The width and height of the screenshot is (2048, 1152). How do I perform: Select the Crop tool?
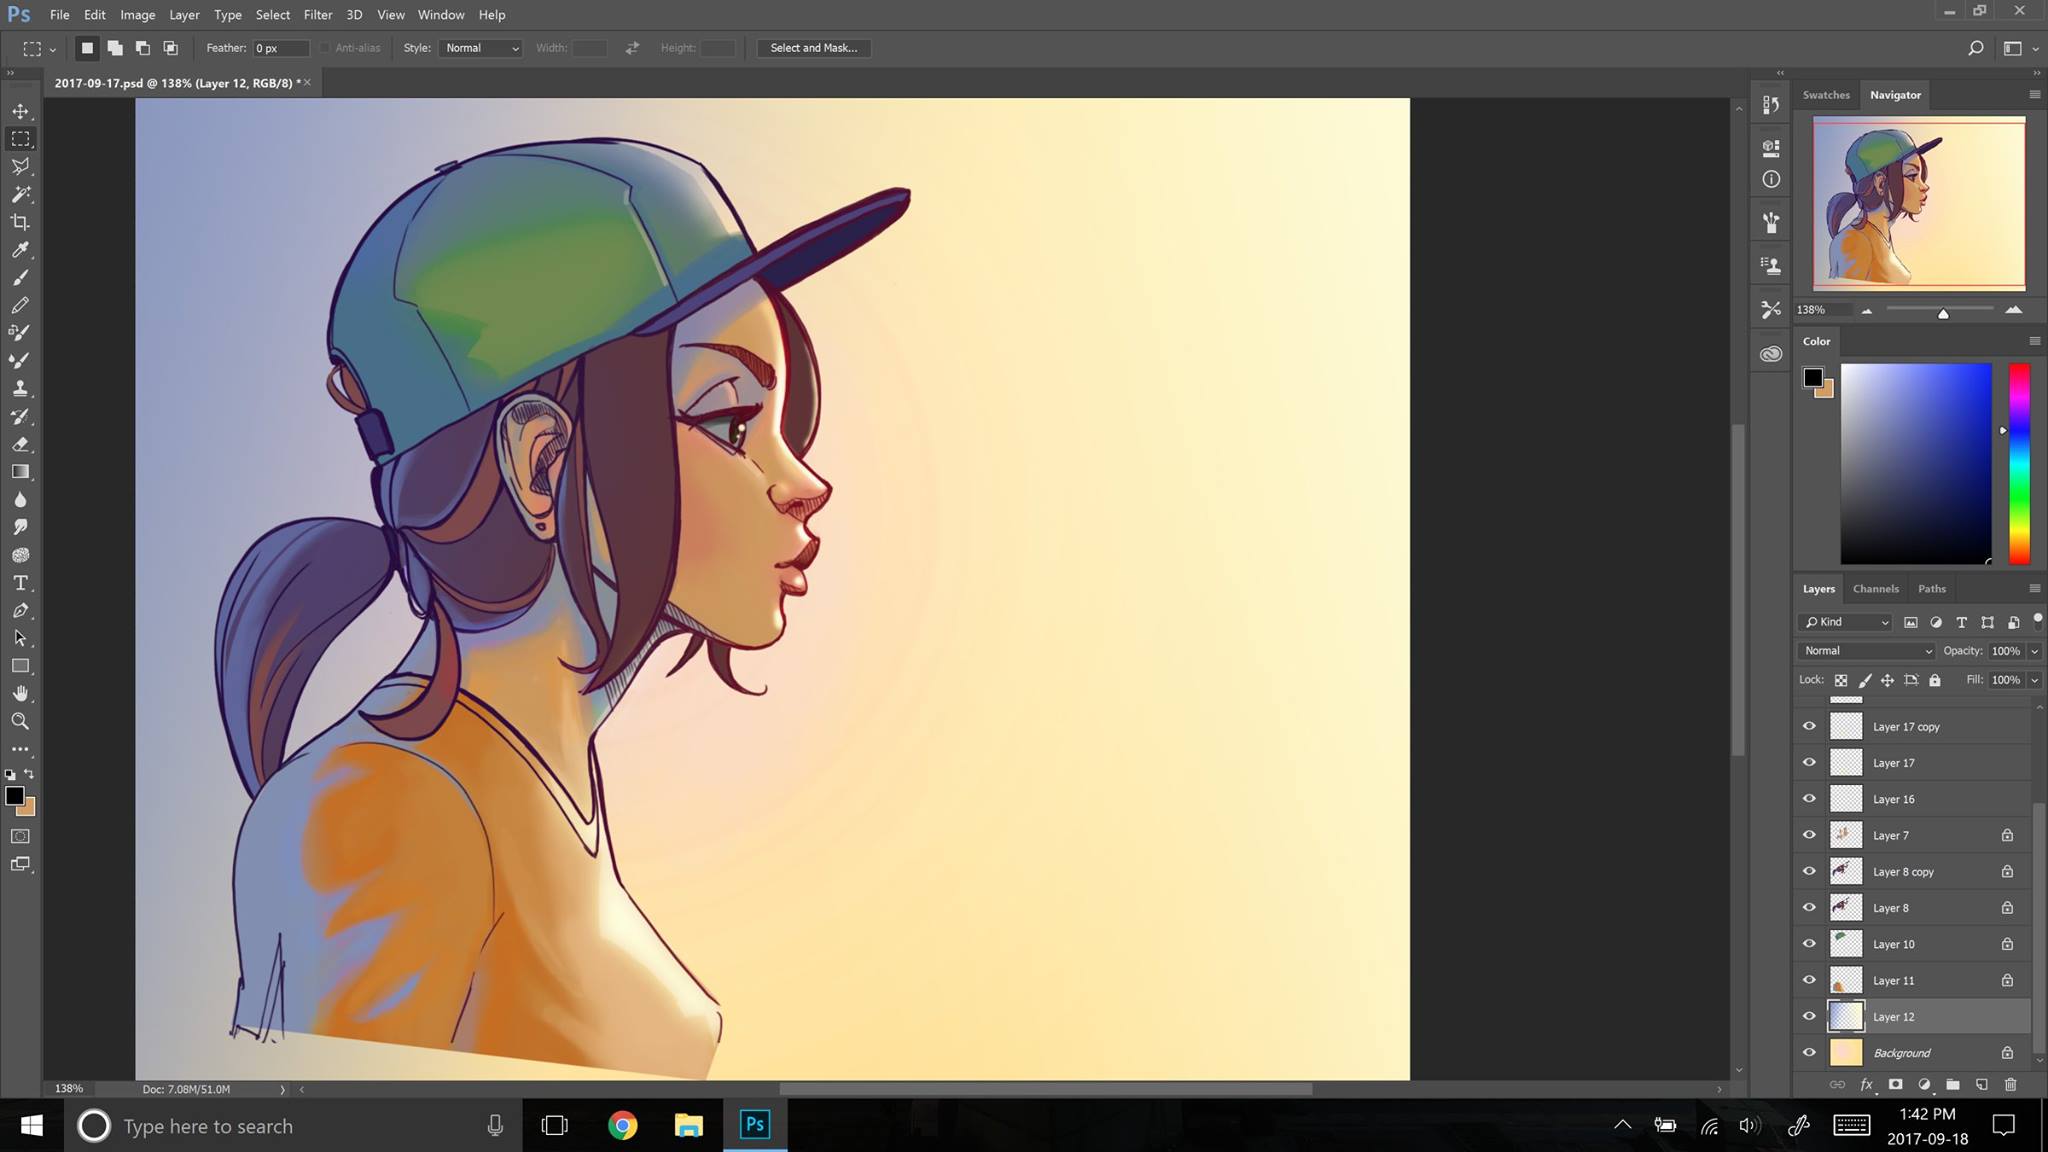[20, 222]
